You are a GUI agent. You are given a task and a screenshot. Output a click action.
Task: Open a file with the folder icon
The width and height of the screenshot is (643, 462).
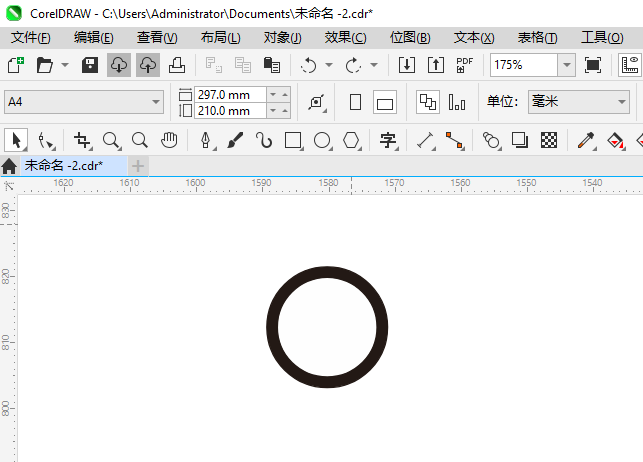[x=44, y=65]
